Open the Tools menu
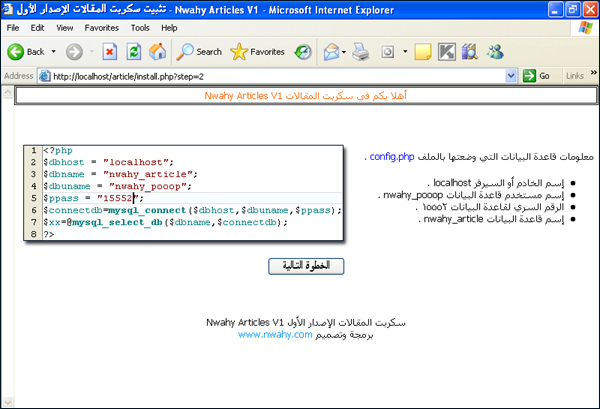 coord(140,28)
